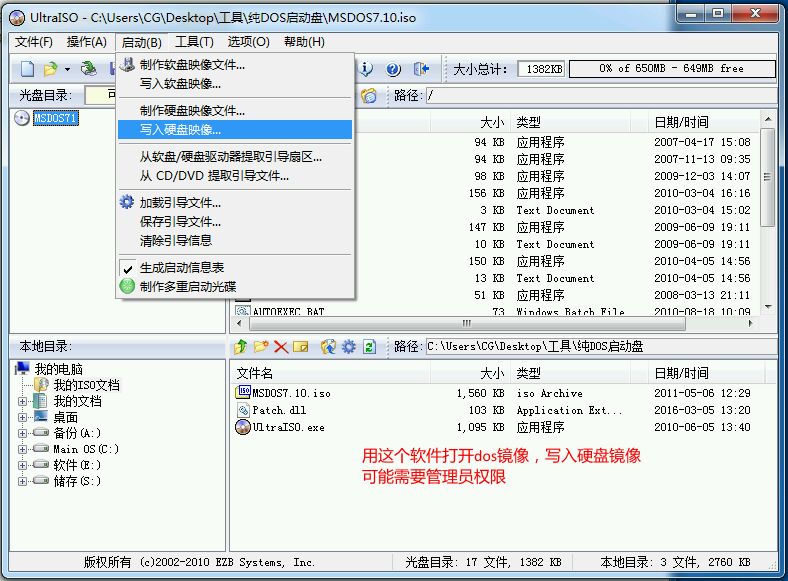Click the red X delete icon
Image resolution: width=788 pixels, height=581 pixels.
pos(281,347)
